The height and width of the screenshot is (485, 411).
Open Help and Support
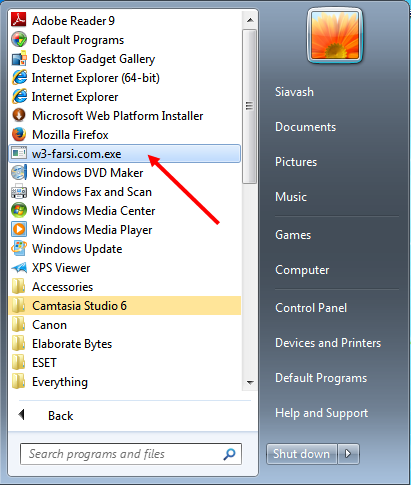(322, 413)
